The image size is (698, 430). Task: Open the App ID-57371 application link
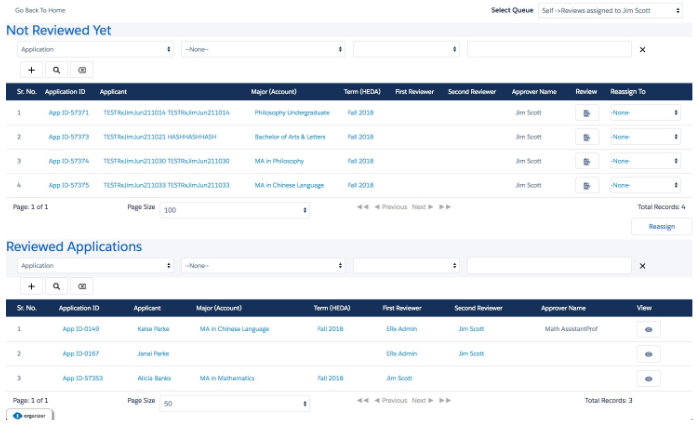point(69,113)
